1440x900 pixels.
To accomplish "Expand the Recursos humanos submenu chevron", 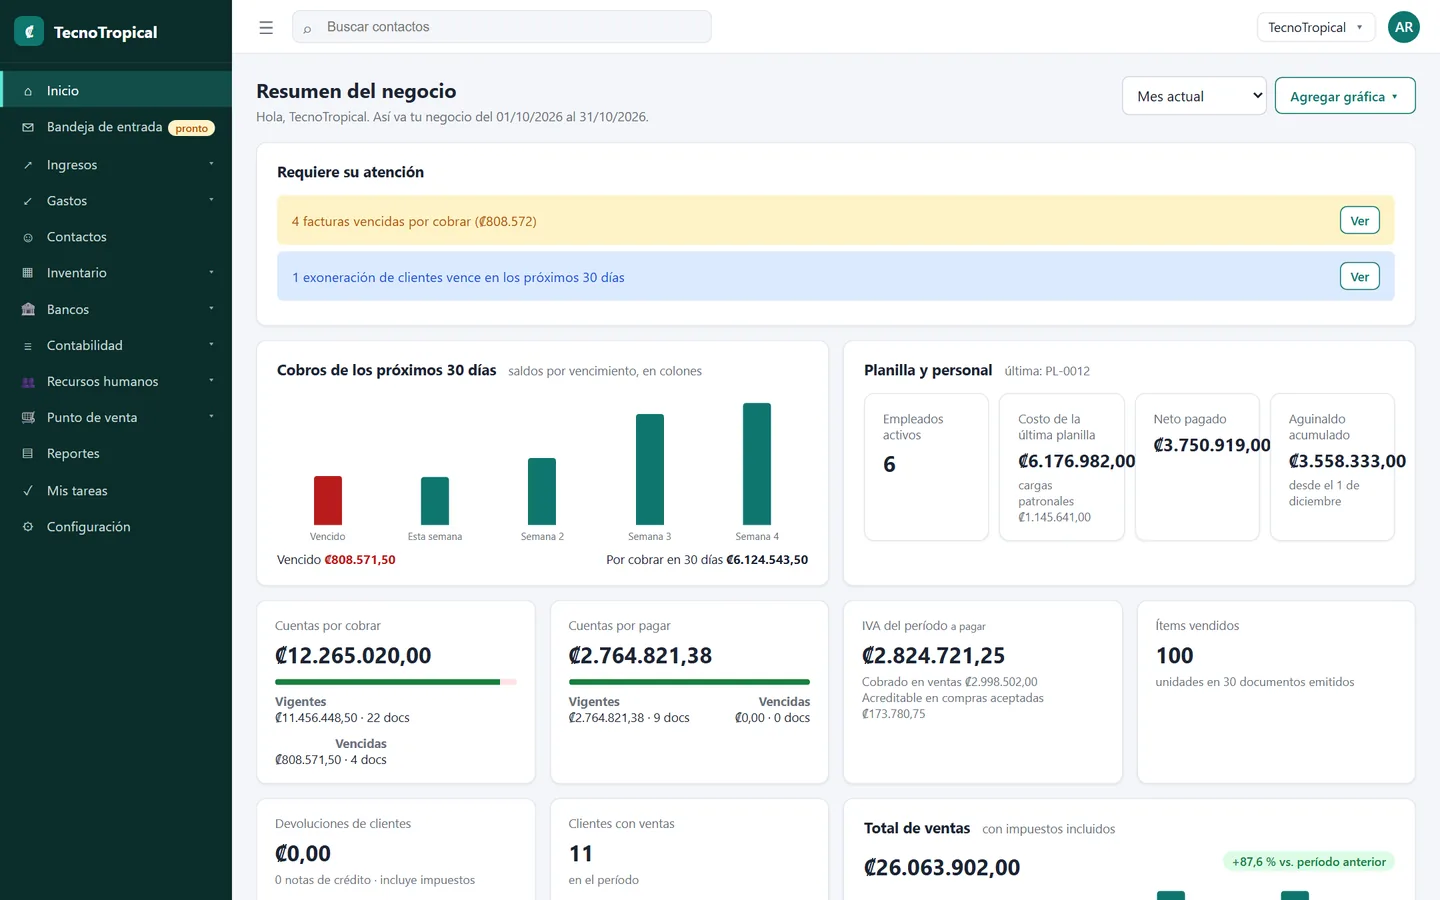I will 211,381.
